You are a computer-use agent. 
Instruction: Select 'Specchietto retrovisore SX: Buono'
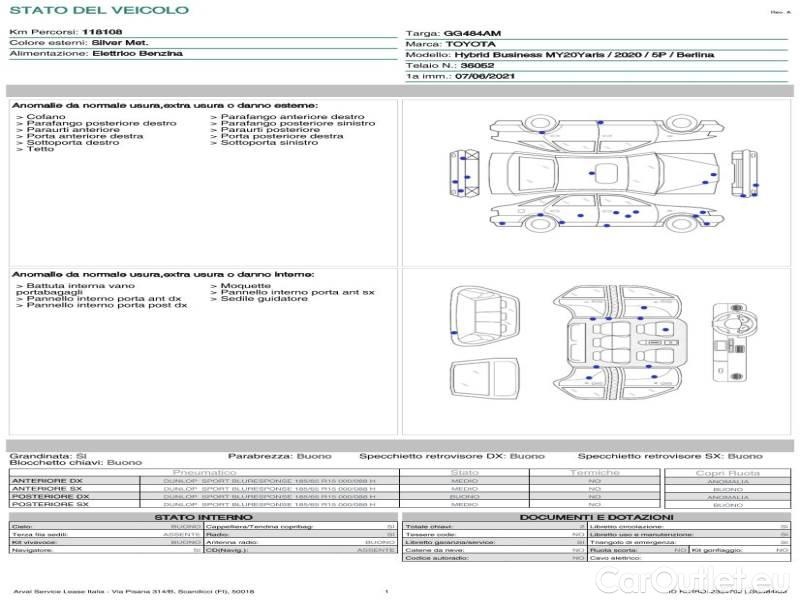[x=670, y=456]
